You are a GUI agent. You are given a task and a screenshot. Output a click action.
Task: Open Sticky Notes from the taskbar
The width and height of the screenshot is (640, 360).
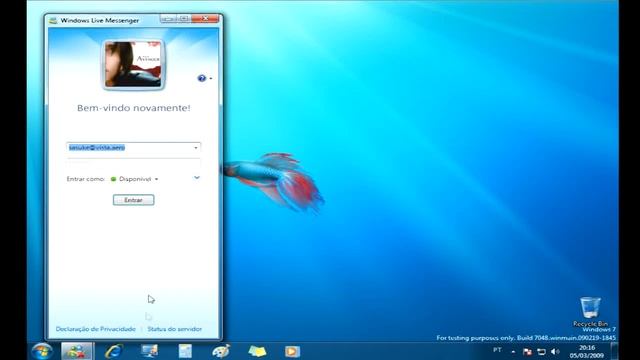pos(257,351)
